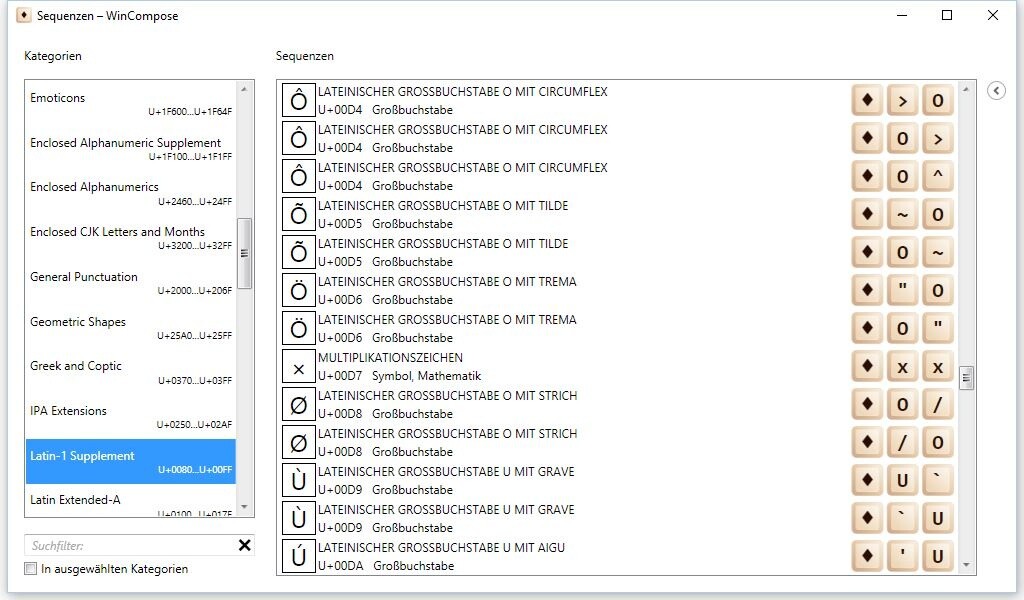The image size is (1024, 600).
Task: Click the first 'x' key in the multiplication sequence
Action: tap(903, 366)
